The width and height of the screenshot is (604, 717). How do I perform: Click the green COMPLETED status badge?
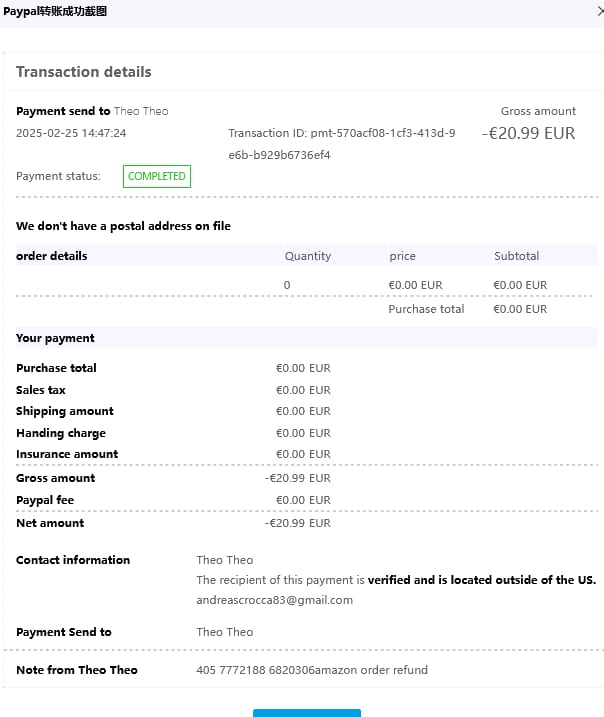[x=157, y=176]
